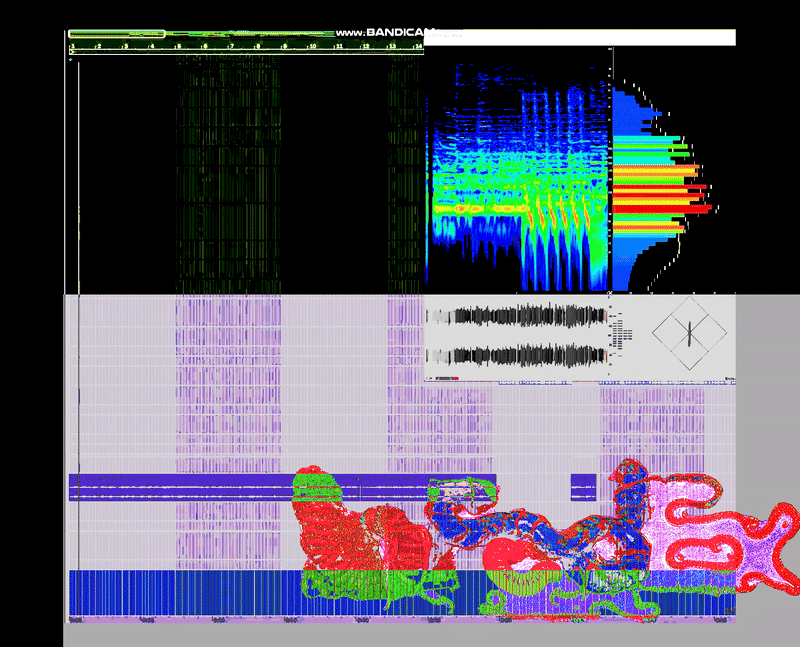
Task: Click the level meter between waveform and vectorscope
Action: (621, 333)
